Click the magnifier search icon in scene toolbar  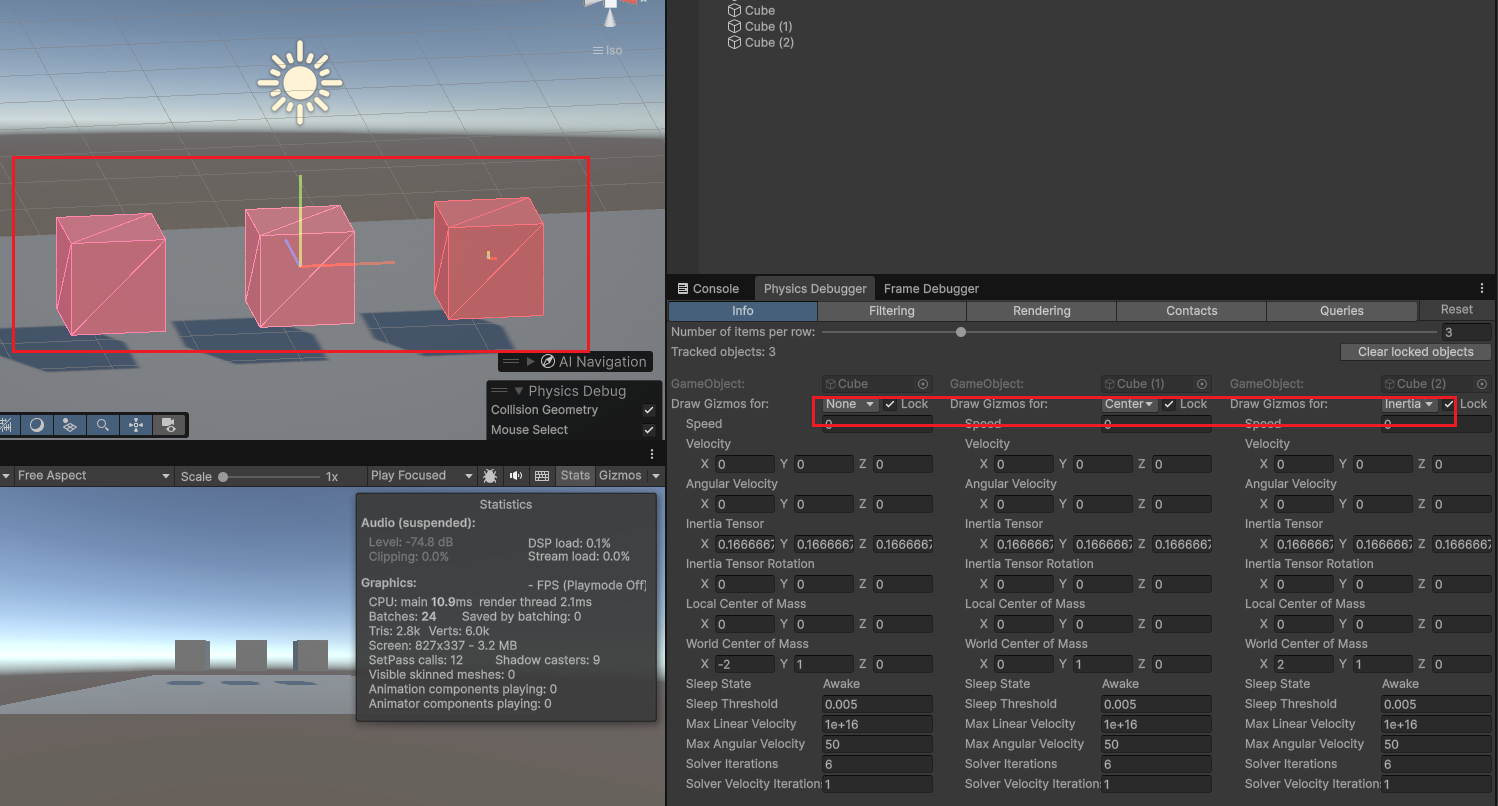click(102, 425)
